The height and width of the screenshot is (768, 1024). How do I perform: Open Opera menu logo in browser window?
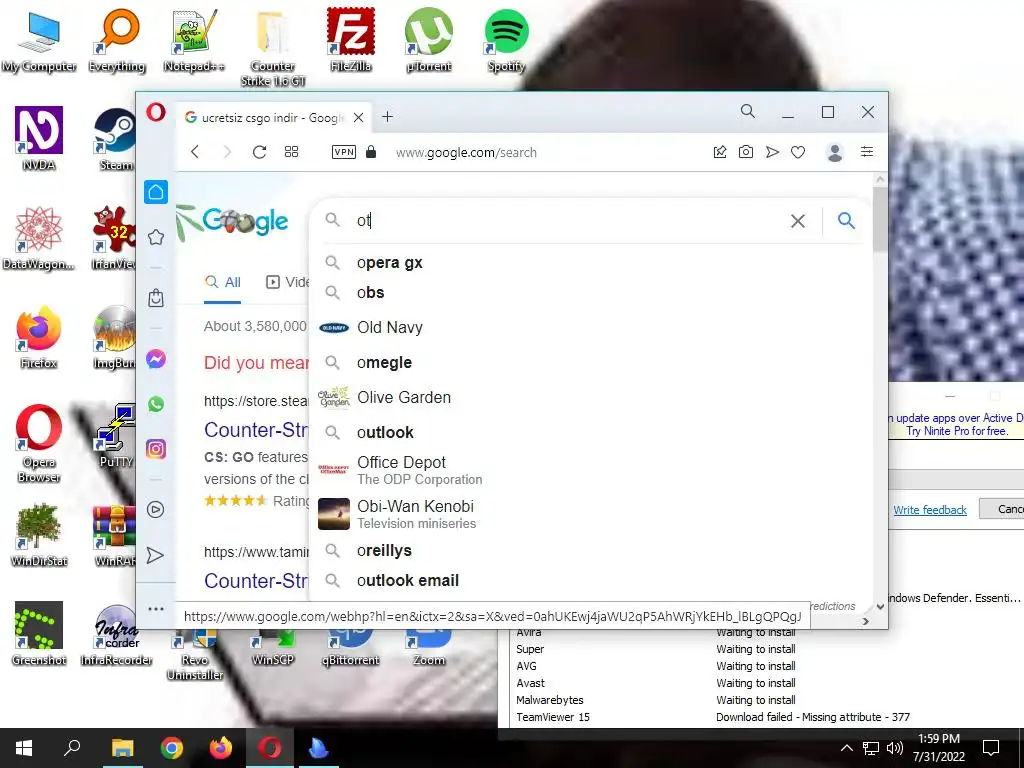point(156,112)
